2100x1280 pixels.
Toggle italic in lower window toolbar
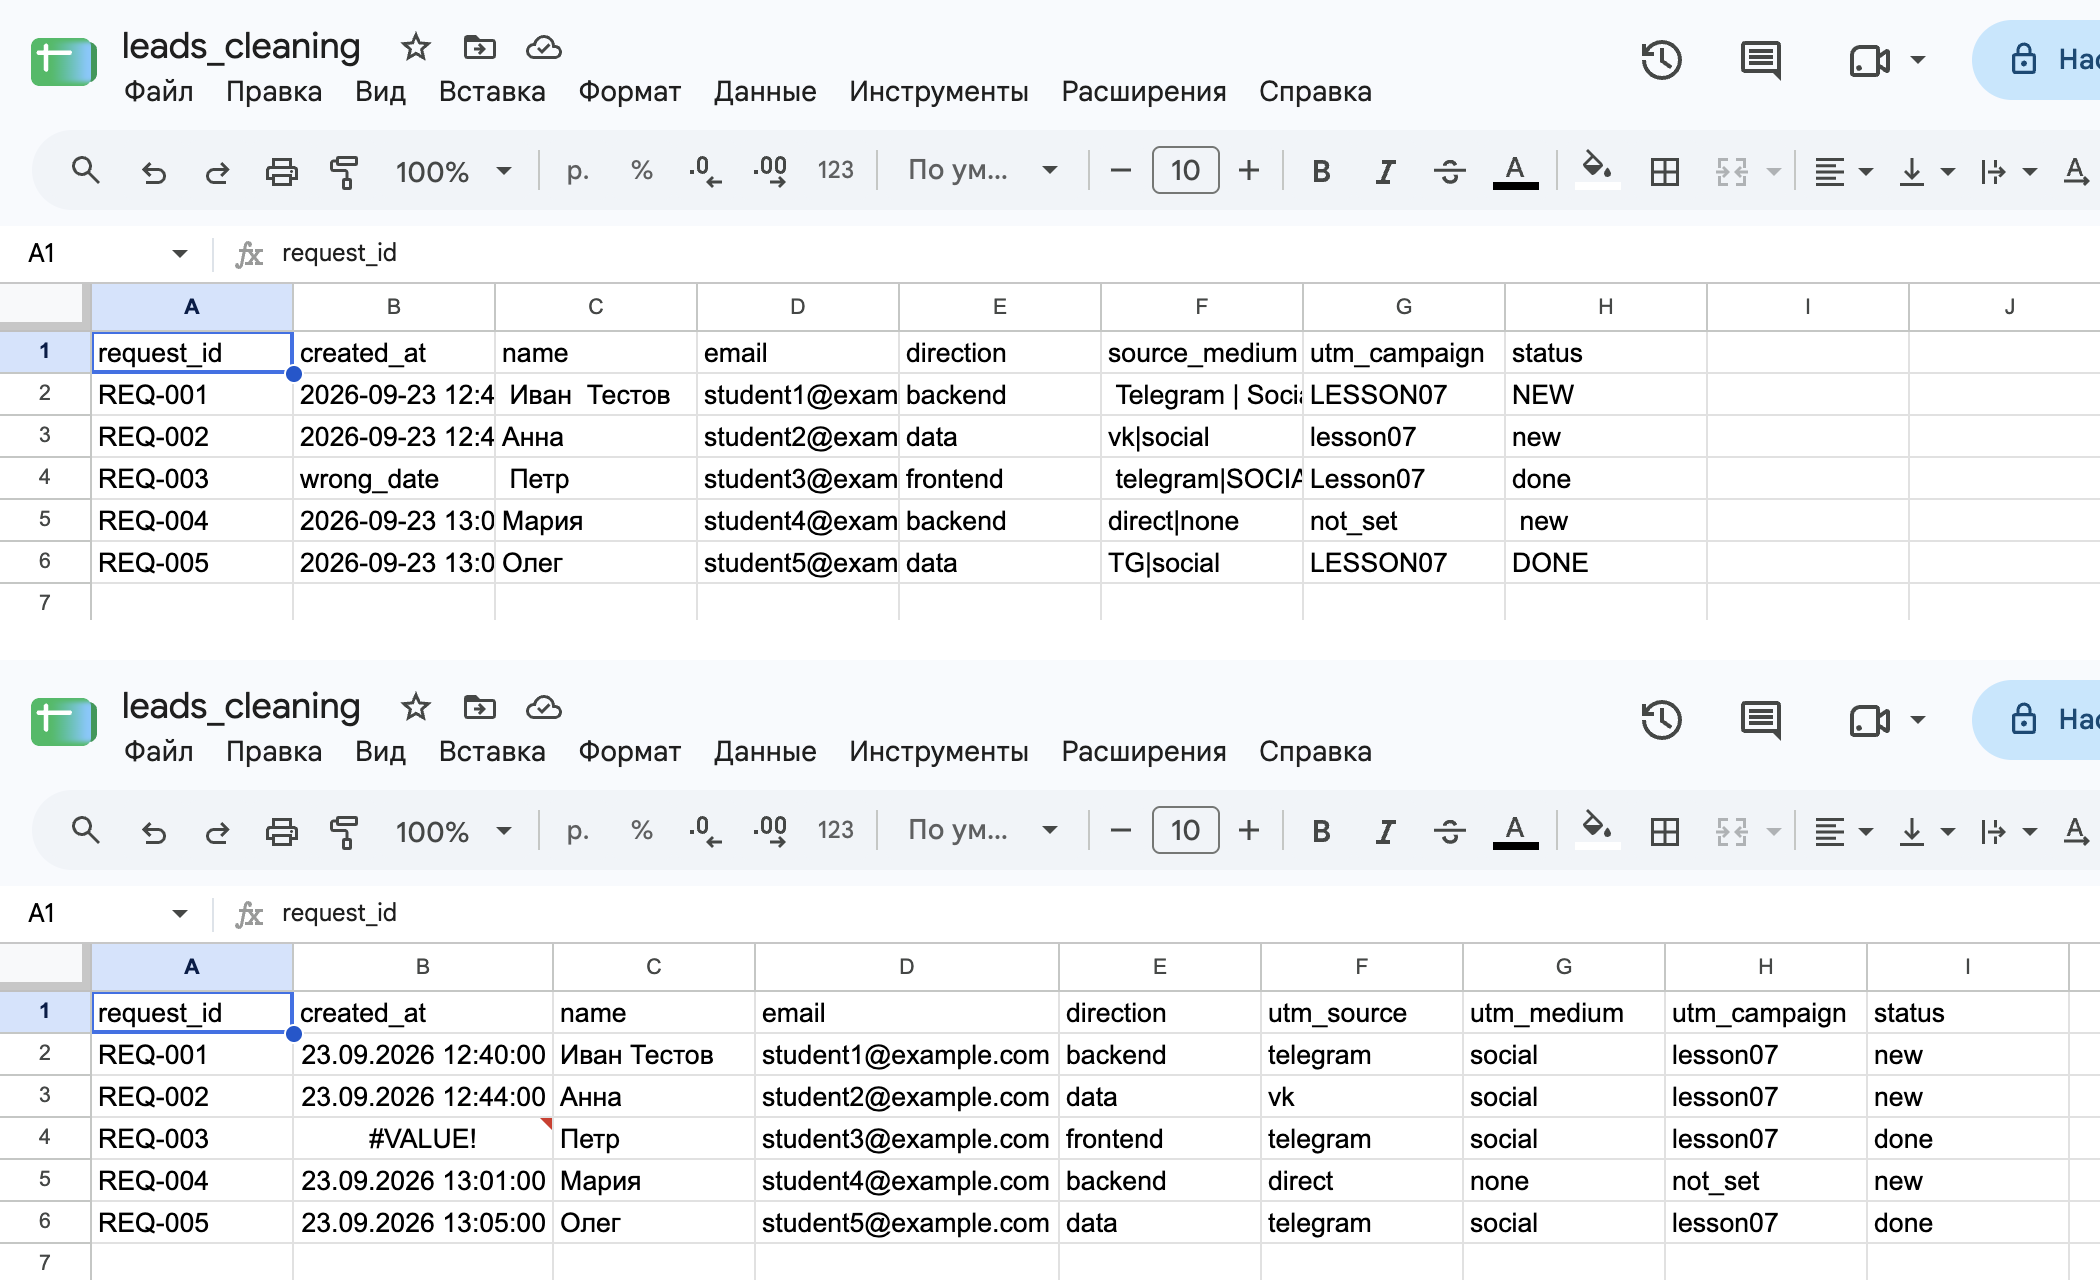1385,832
